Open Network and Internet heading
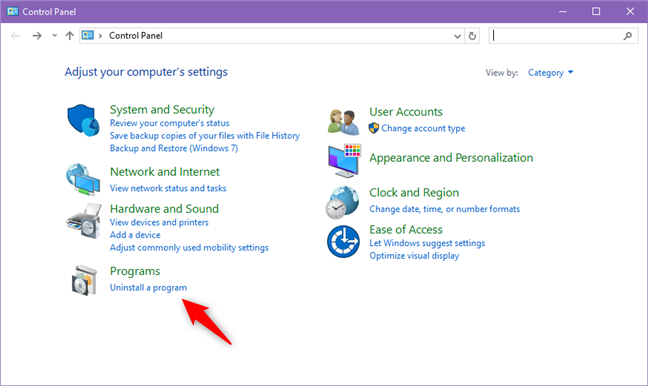This screenshot has width=648, height=386. point(164,172)
